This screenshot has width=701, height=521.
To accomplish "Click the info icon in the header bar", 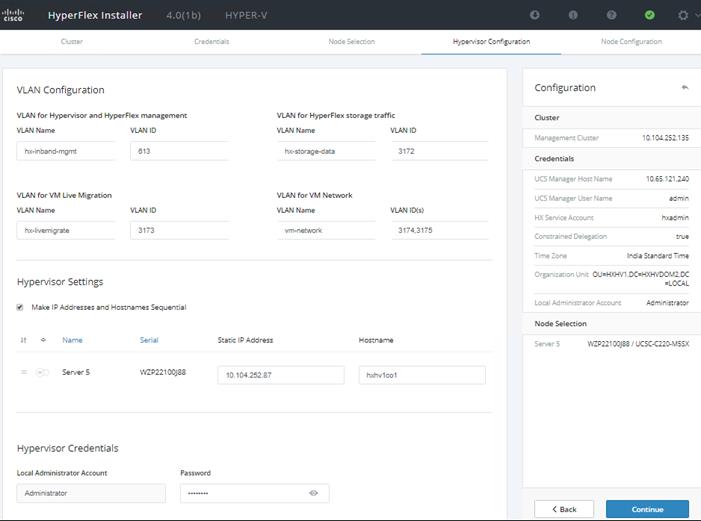I will (x=573, y=15).
